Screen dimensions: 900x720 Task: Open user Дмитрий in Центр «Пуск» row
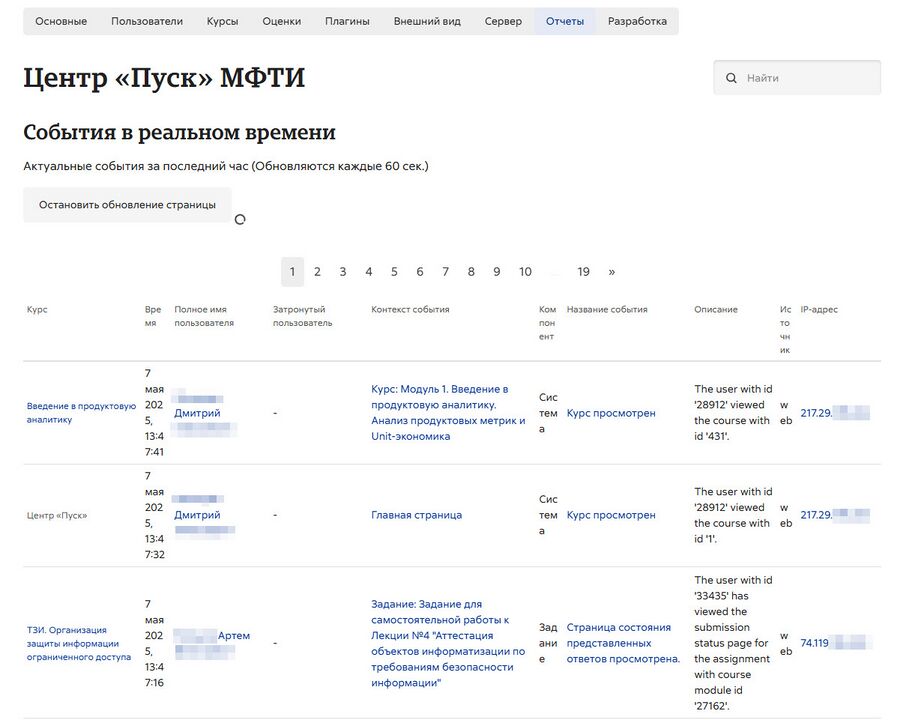click(197, 516)
